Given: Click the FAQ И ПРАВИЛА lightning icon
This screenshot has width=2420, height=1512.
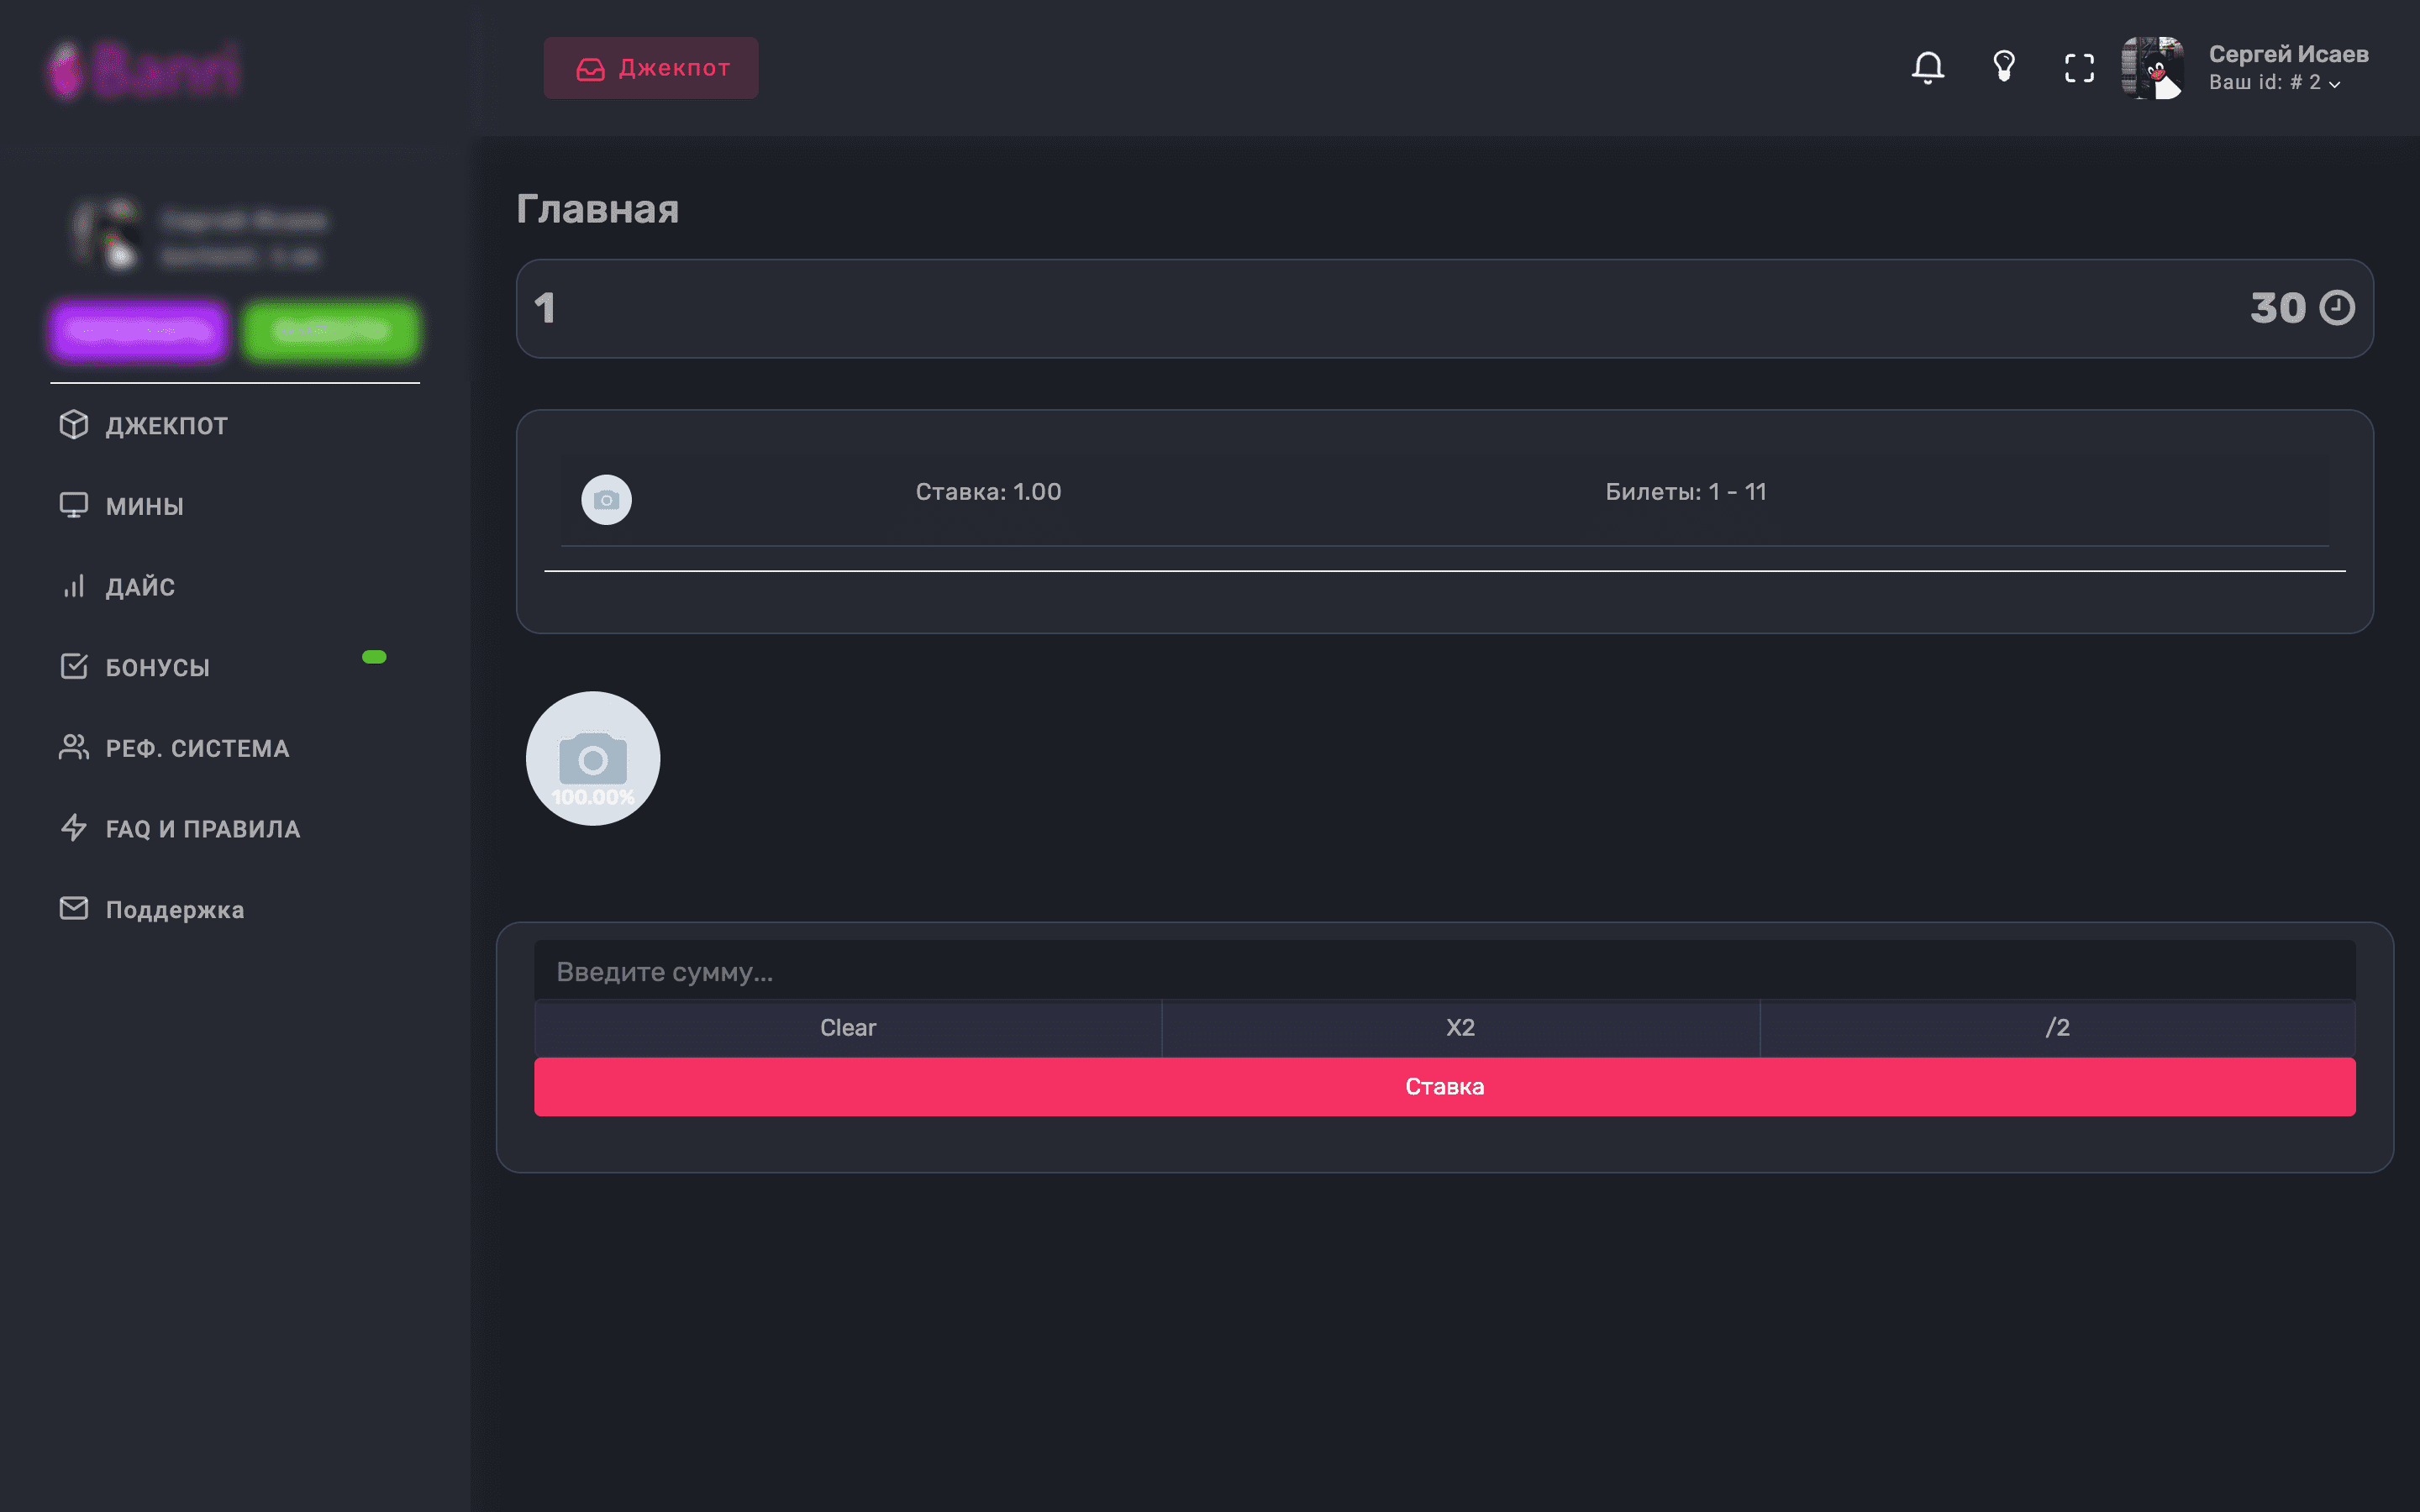Looking at the screenshot, I should 74,828.
